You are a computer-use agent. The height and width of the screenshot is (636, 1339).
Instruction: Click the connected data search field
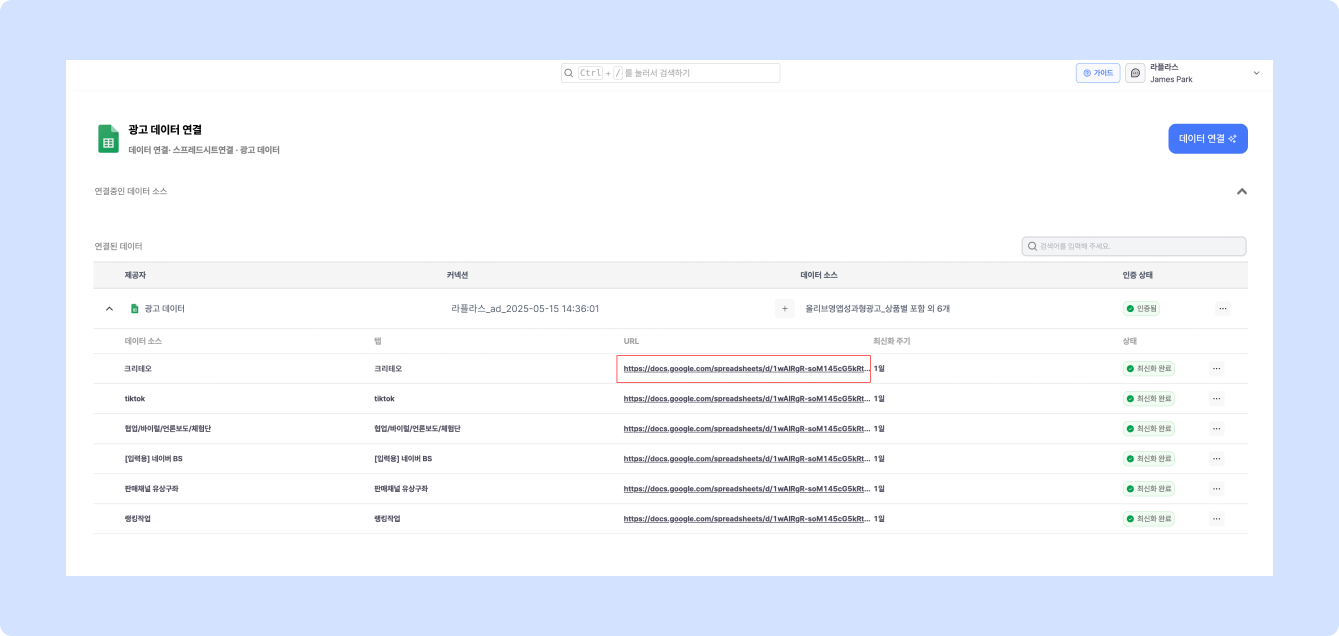[x=1134, y=246]
